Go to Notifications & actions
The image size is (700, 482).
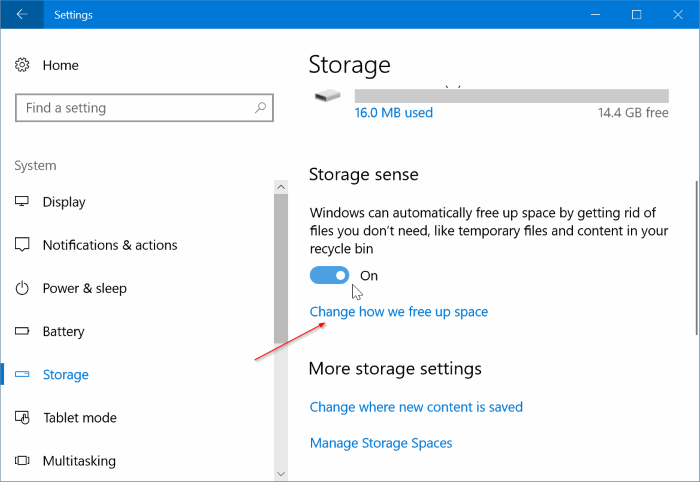click(x=110, y=245)
